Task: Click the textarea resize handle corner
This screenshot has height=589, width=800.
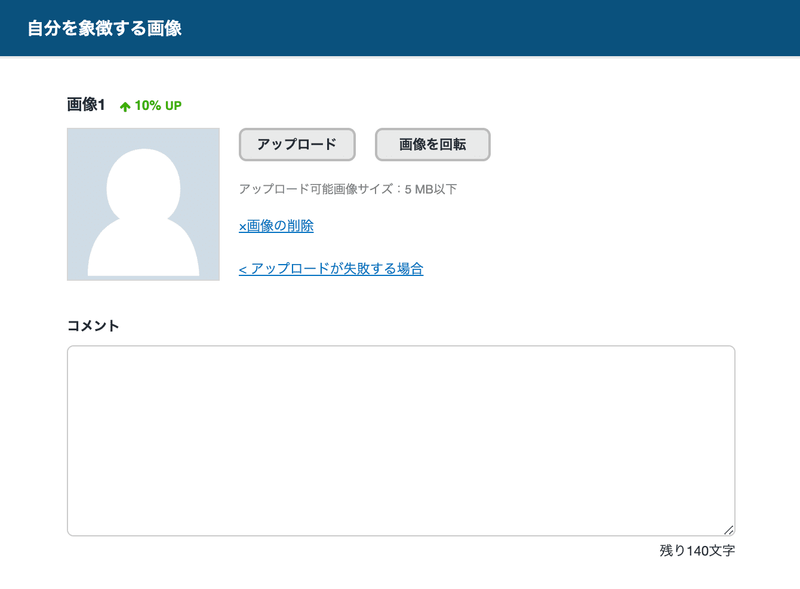Action: pyautogui.click(x=729, y=527)
